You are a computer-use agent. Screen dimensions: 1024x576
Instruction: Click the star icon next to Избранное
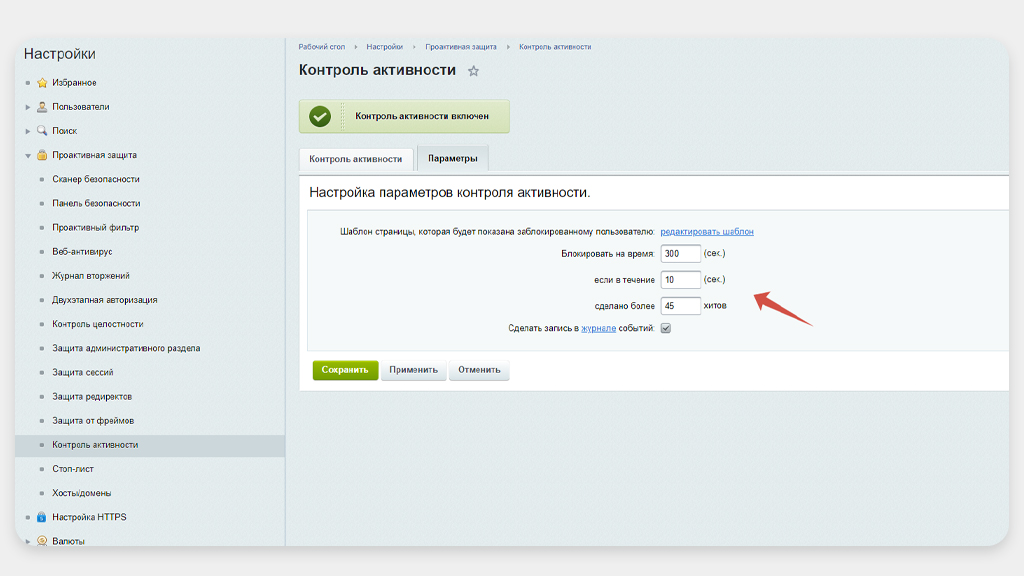click(x=42, y=83)
